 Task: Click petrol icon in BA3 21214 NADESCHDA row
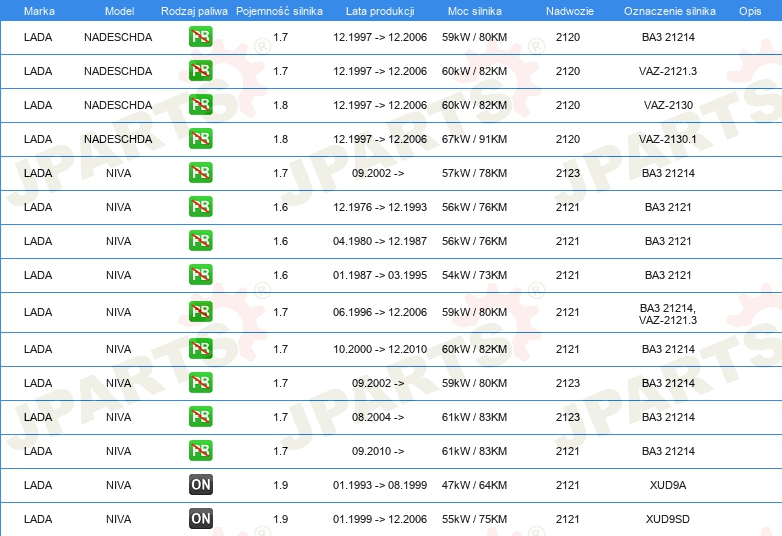click(x=200, y=37)
